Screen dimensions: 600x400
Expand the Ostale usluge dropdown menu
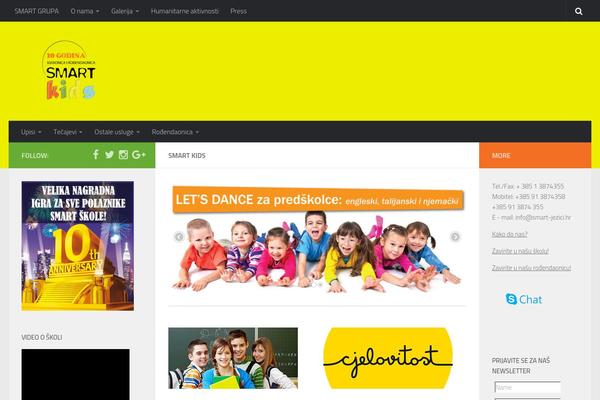pyautogui.click(x=117, y=132)
